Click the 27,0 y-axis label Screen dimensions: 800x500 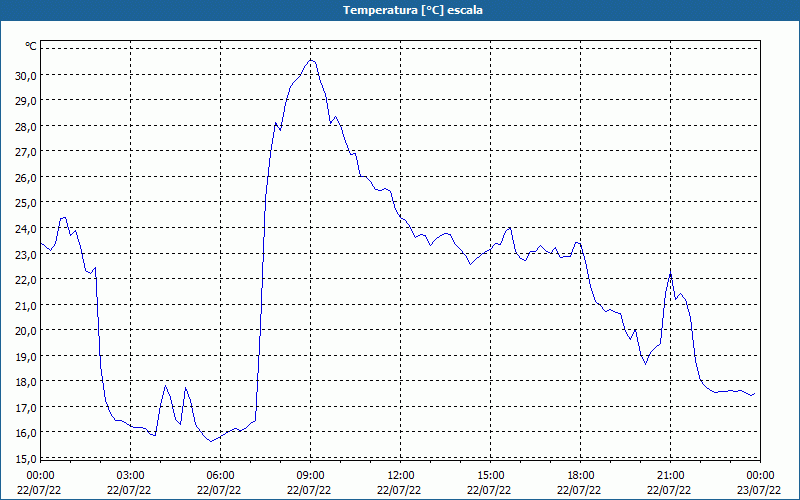(x=26, y=152)
